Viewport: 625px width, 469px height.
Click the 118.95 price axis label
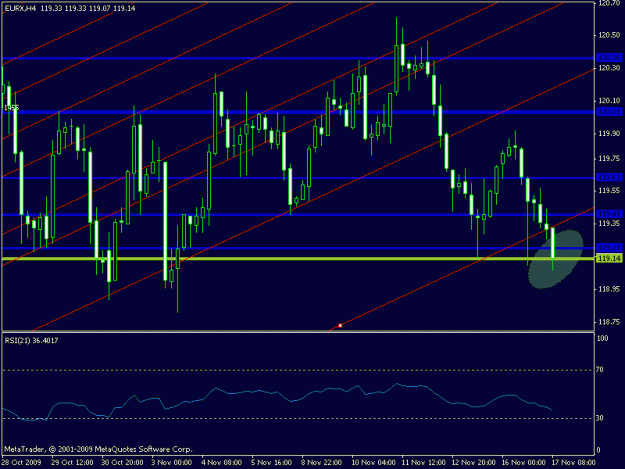click(609, 289)
